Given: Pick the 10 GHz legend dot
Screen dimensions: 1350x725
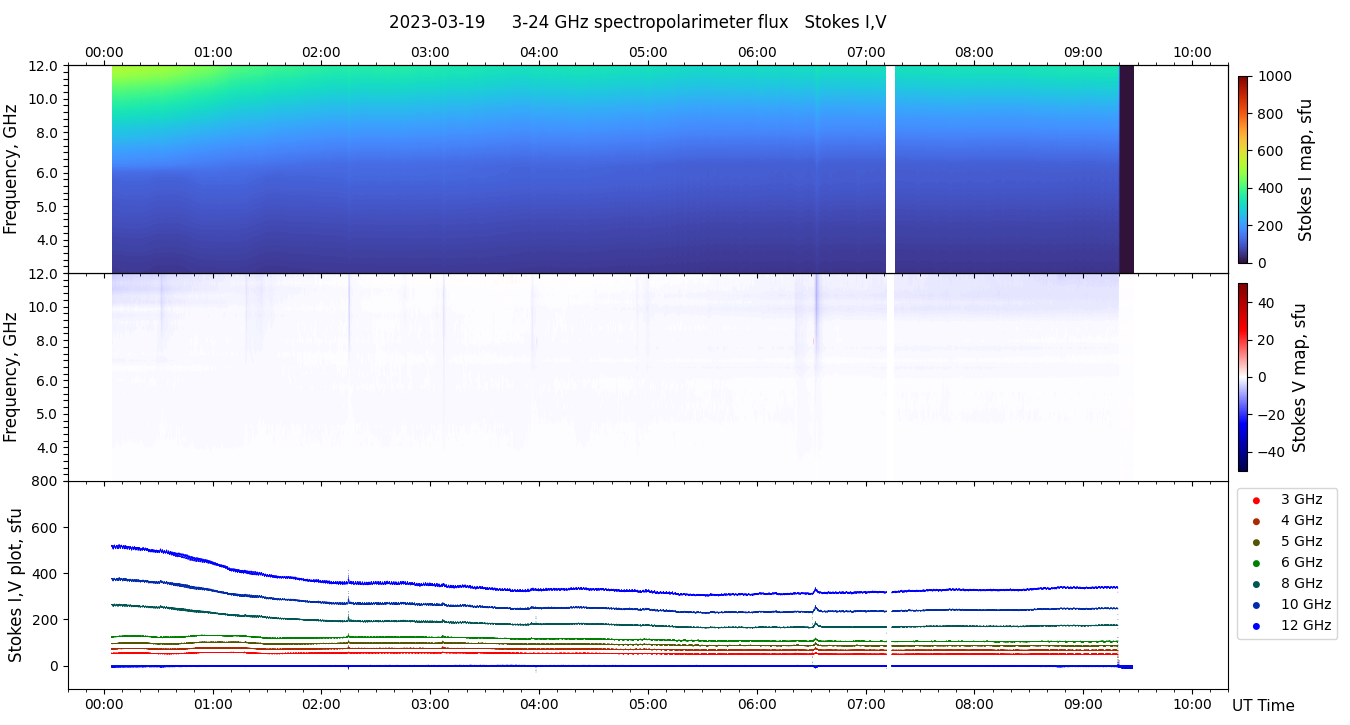Looking at the screenshot, I should [1256, 605].
